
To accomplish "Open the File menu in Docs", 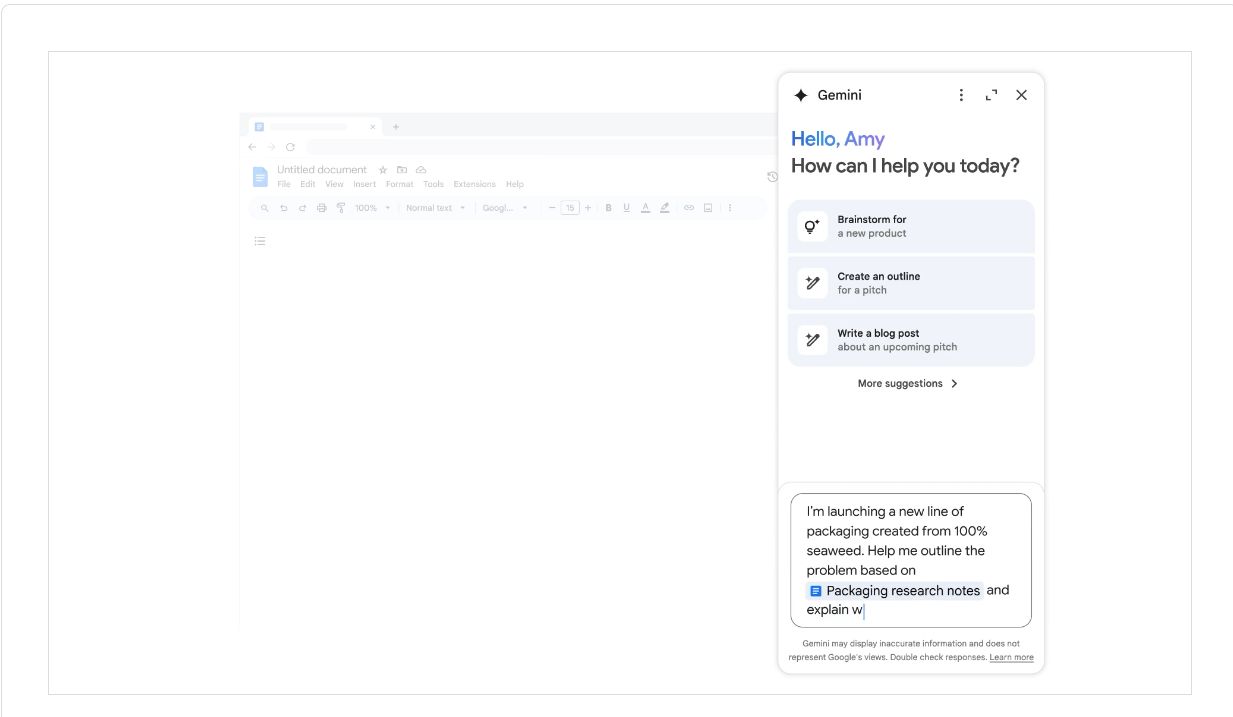I will tap(284, 184).
